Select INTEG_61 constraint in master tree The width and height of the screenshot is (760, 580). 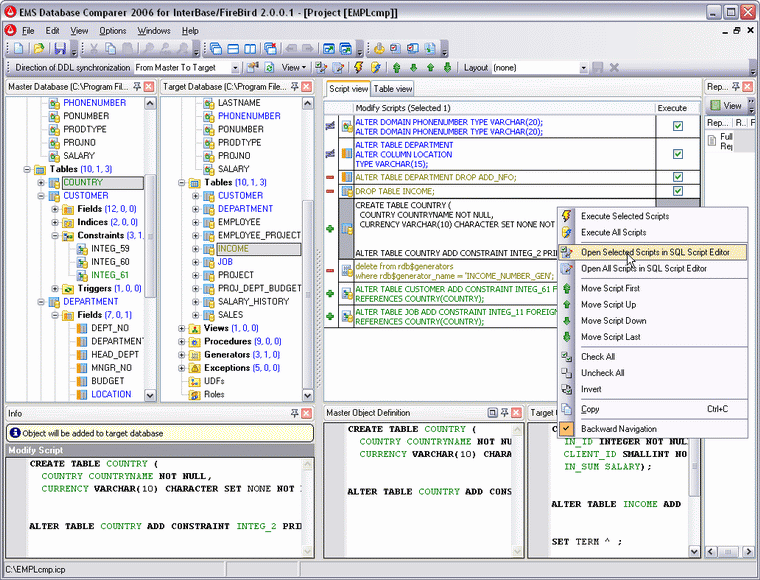click(110, 275)
